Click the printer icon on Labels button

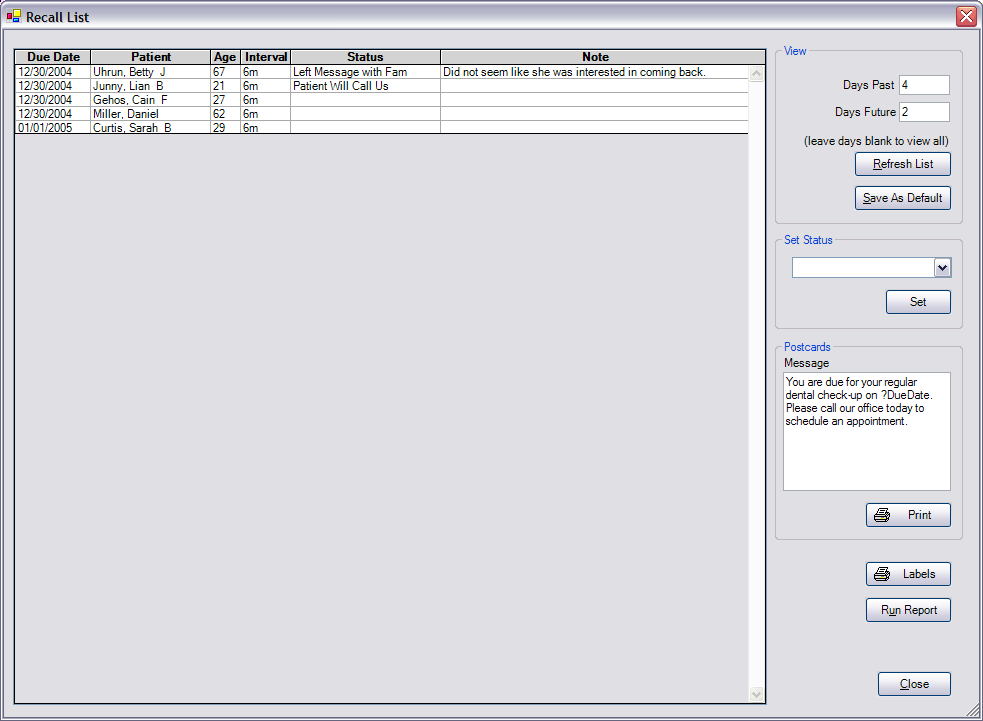(882, 574)
